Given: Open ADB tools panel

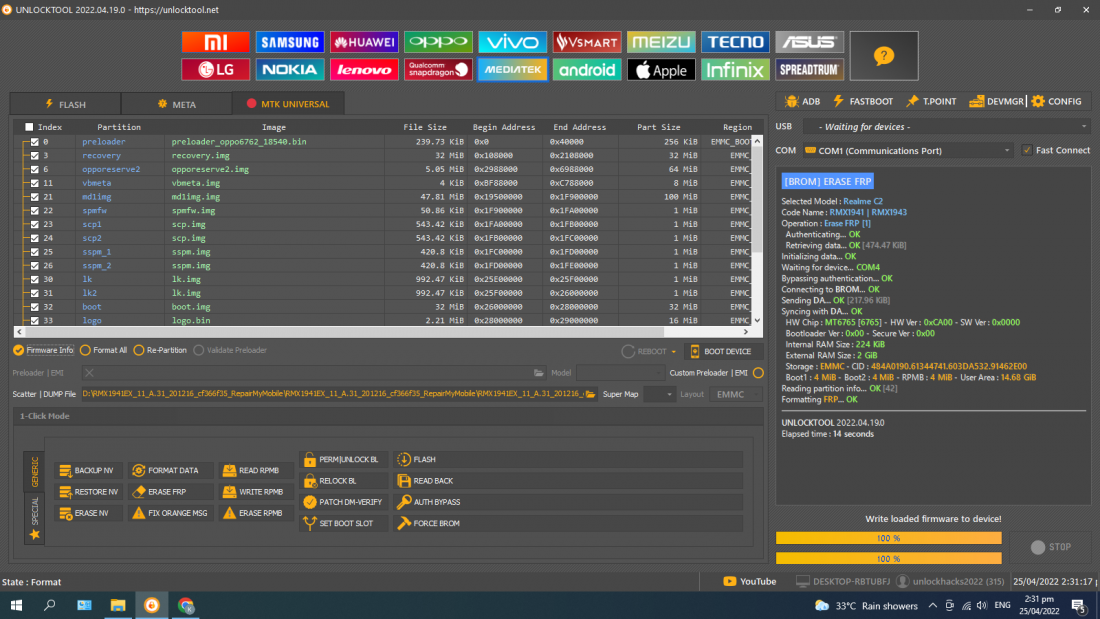Looking at the screenshot, I should 803,101.
